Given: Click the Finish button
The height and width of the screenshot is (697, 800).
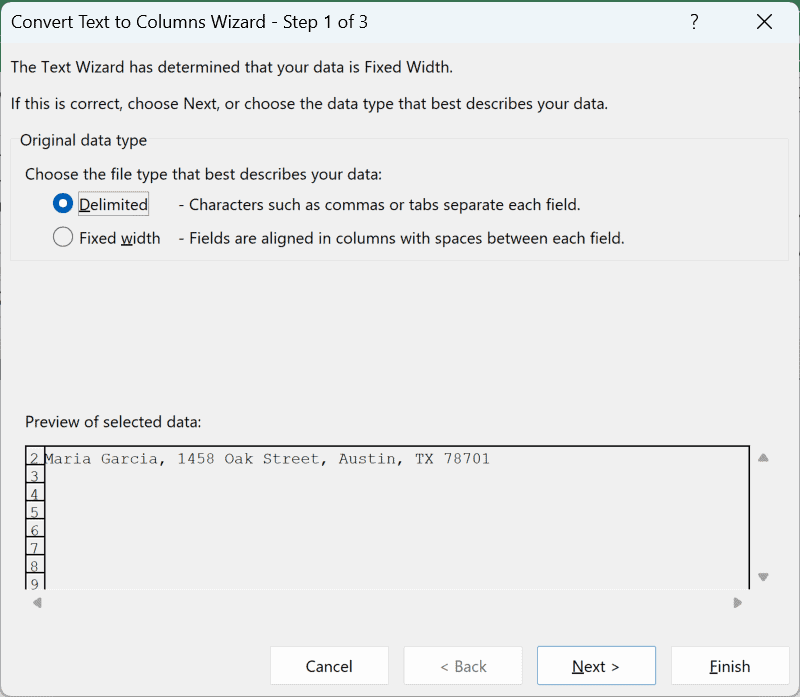Looking at the screenshot, I should 730,666.
